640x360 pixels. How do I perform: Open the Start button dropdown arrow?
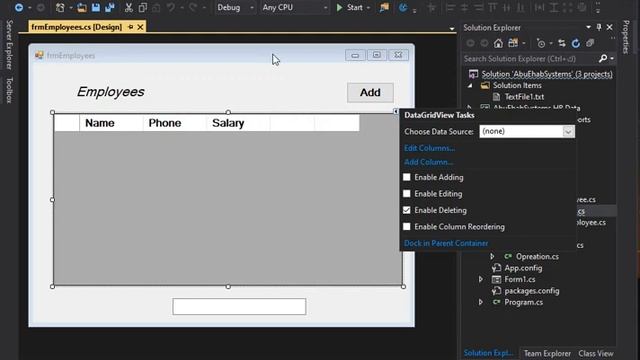369,7
